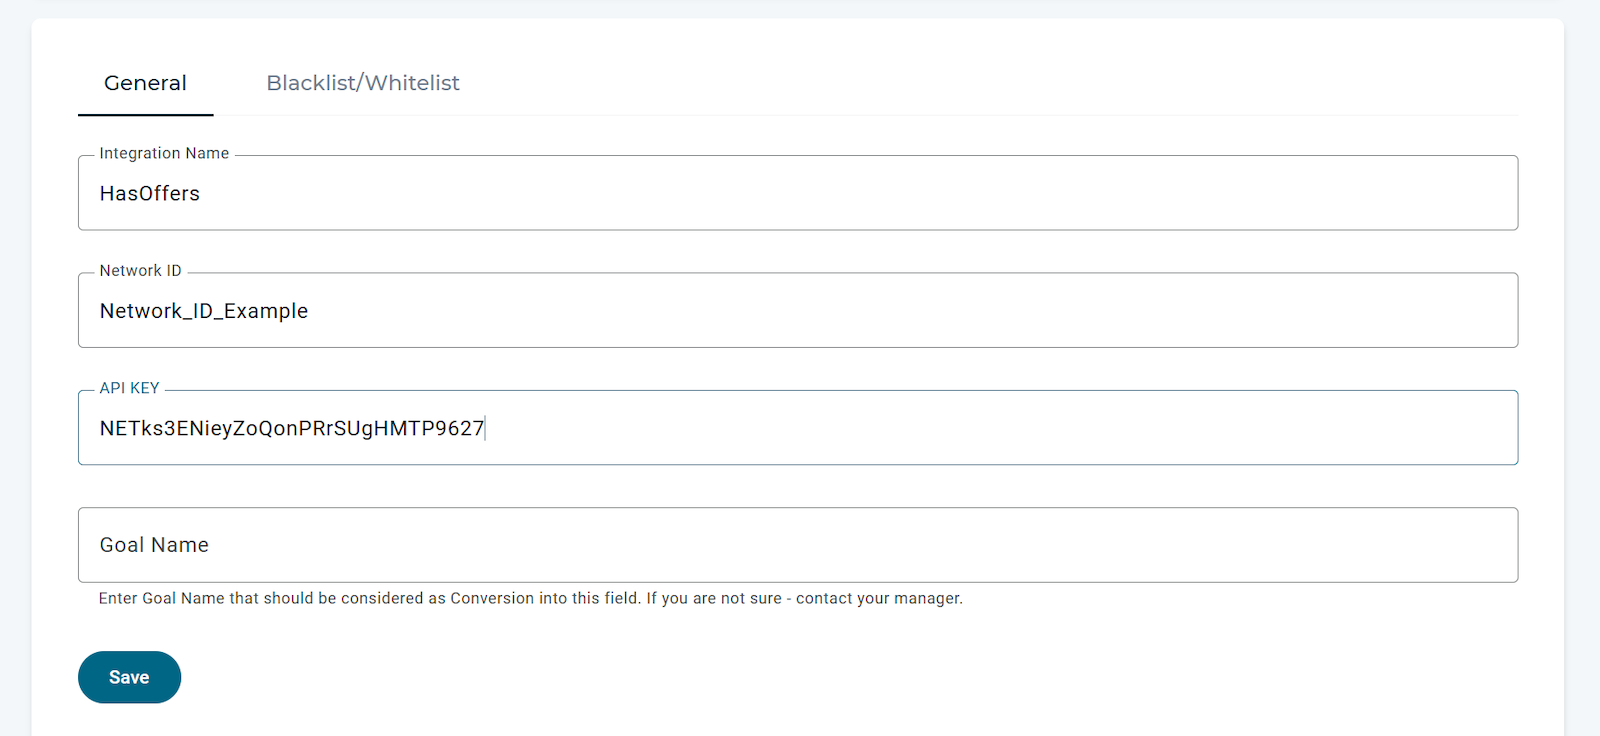
Task: Click the "contact your manager" hint text
Action: point(879,598)
